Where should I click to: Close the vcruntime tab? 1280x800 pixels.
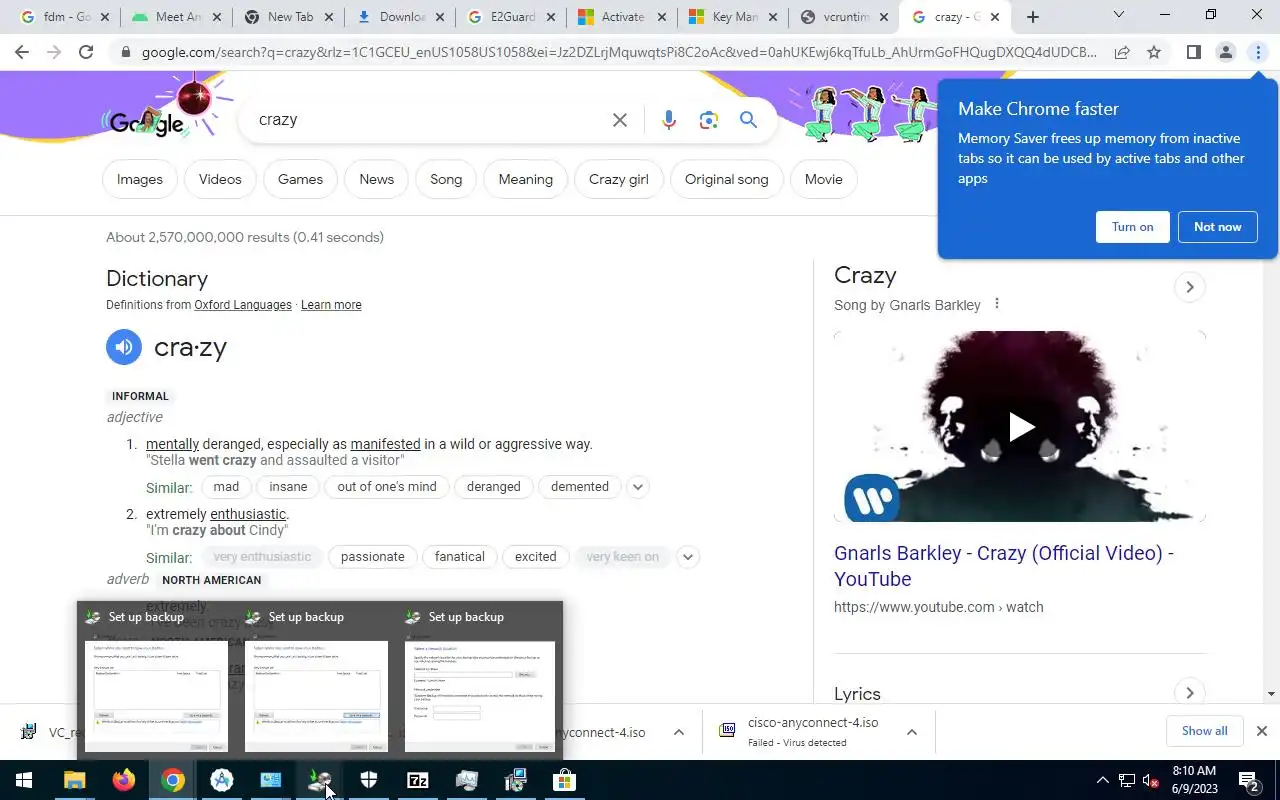884,17
